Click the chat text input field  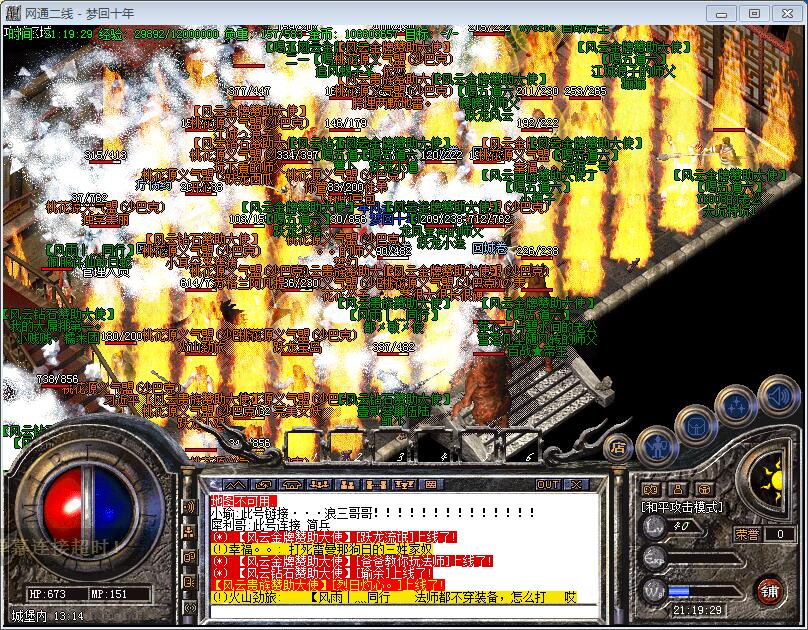pos(405,611)
